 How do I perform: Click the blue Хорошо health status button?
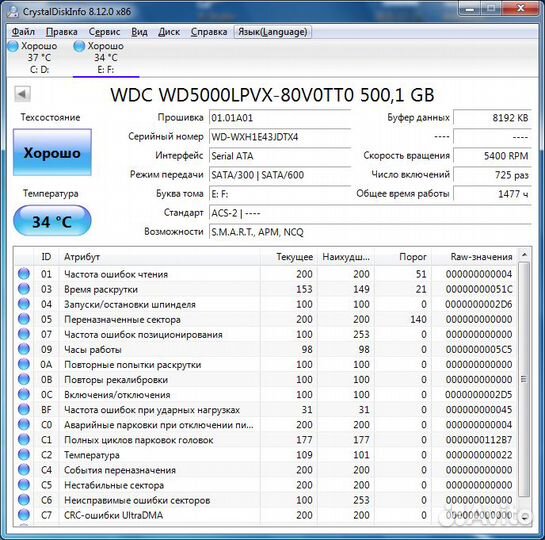tap(52, 153)
